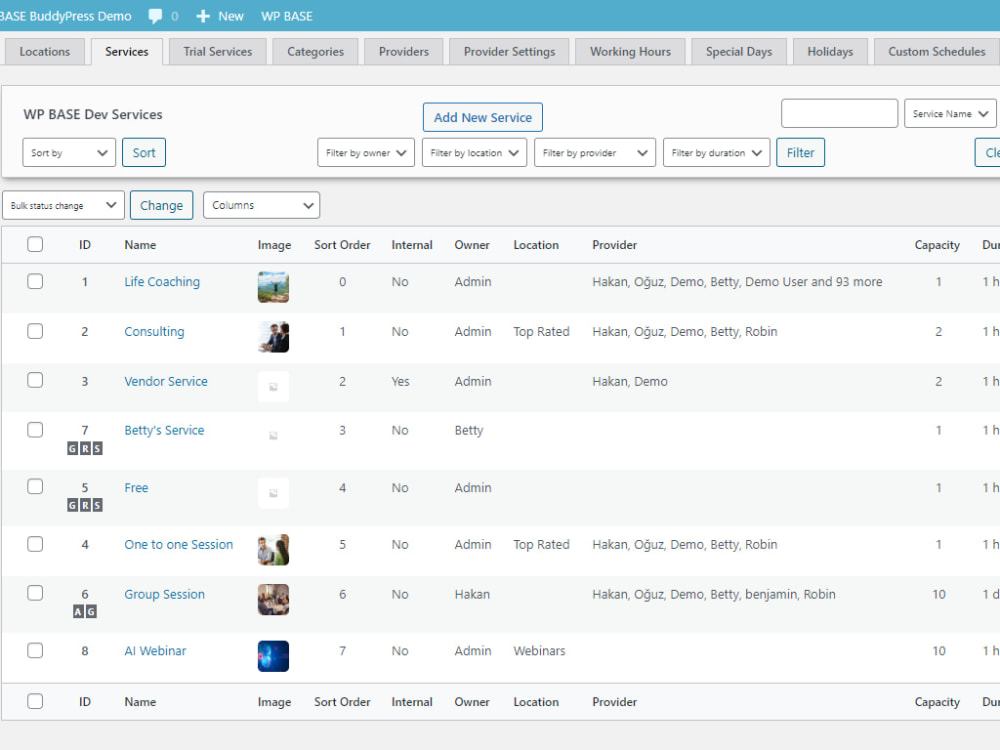Switch to the Trial Services tab

[217, 52]
